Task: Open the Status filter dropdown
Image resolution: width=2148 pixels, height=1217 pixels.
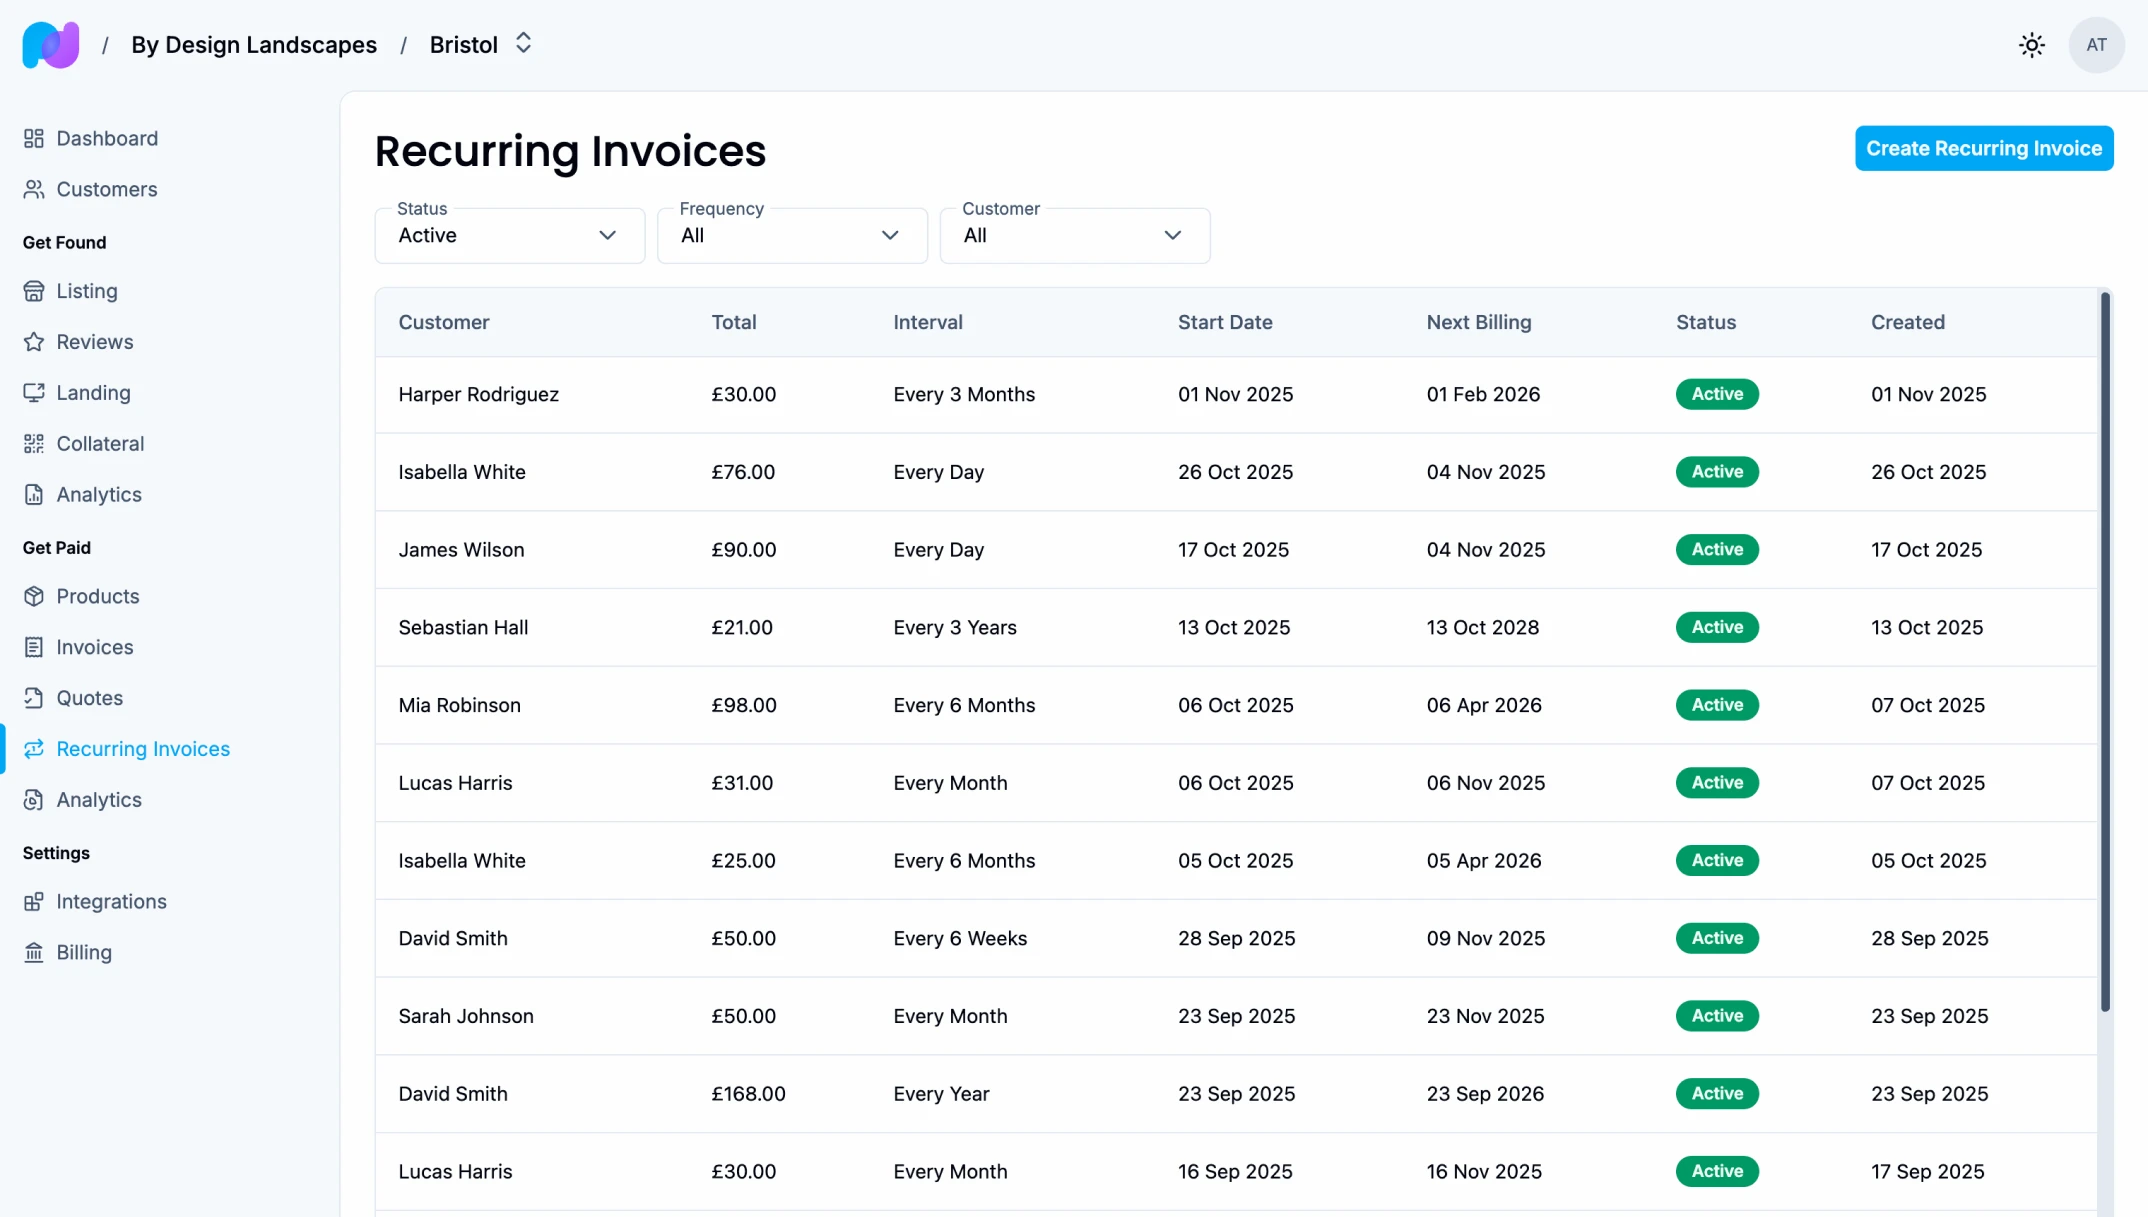Action: pyautogui.click(x=607, y=235)
